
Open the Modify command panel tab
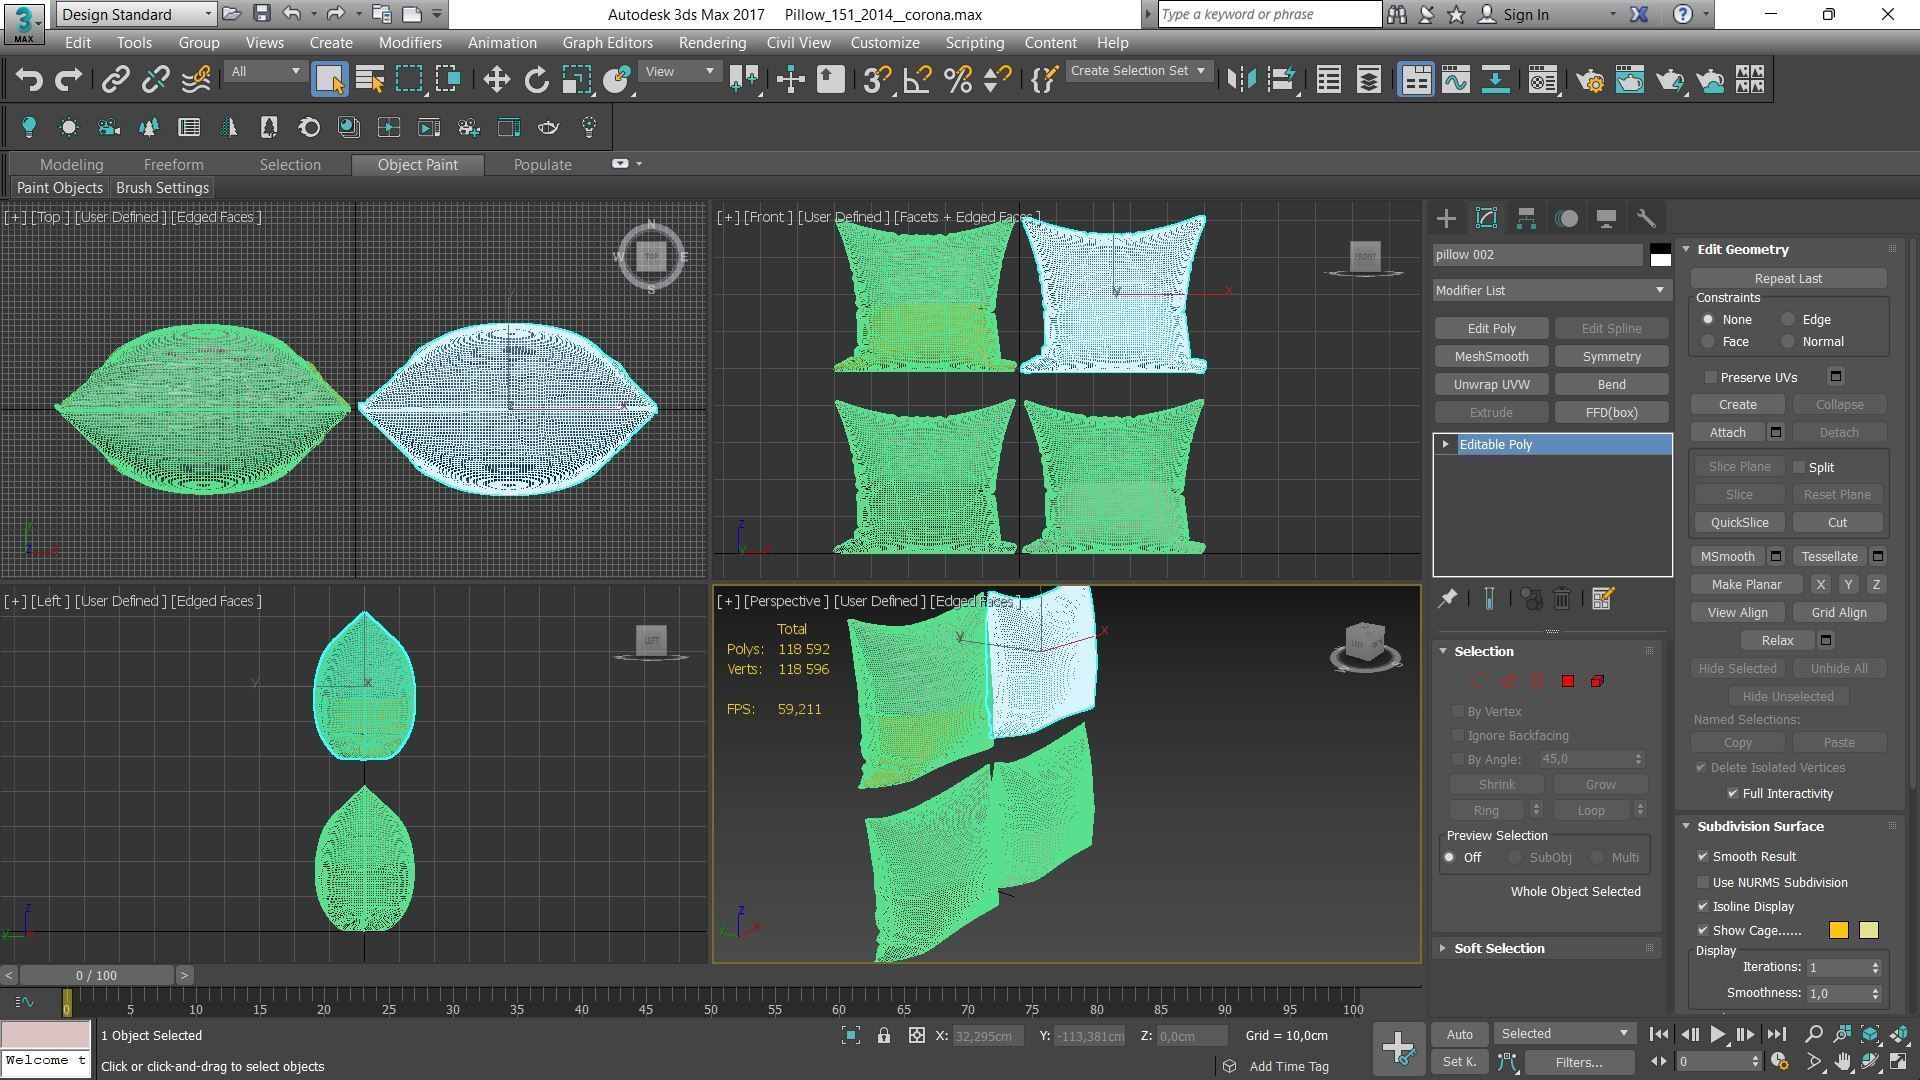(1486, 218)
